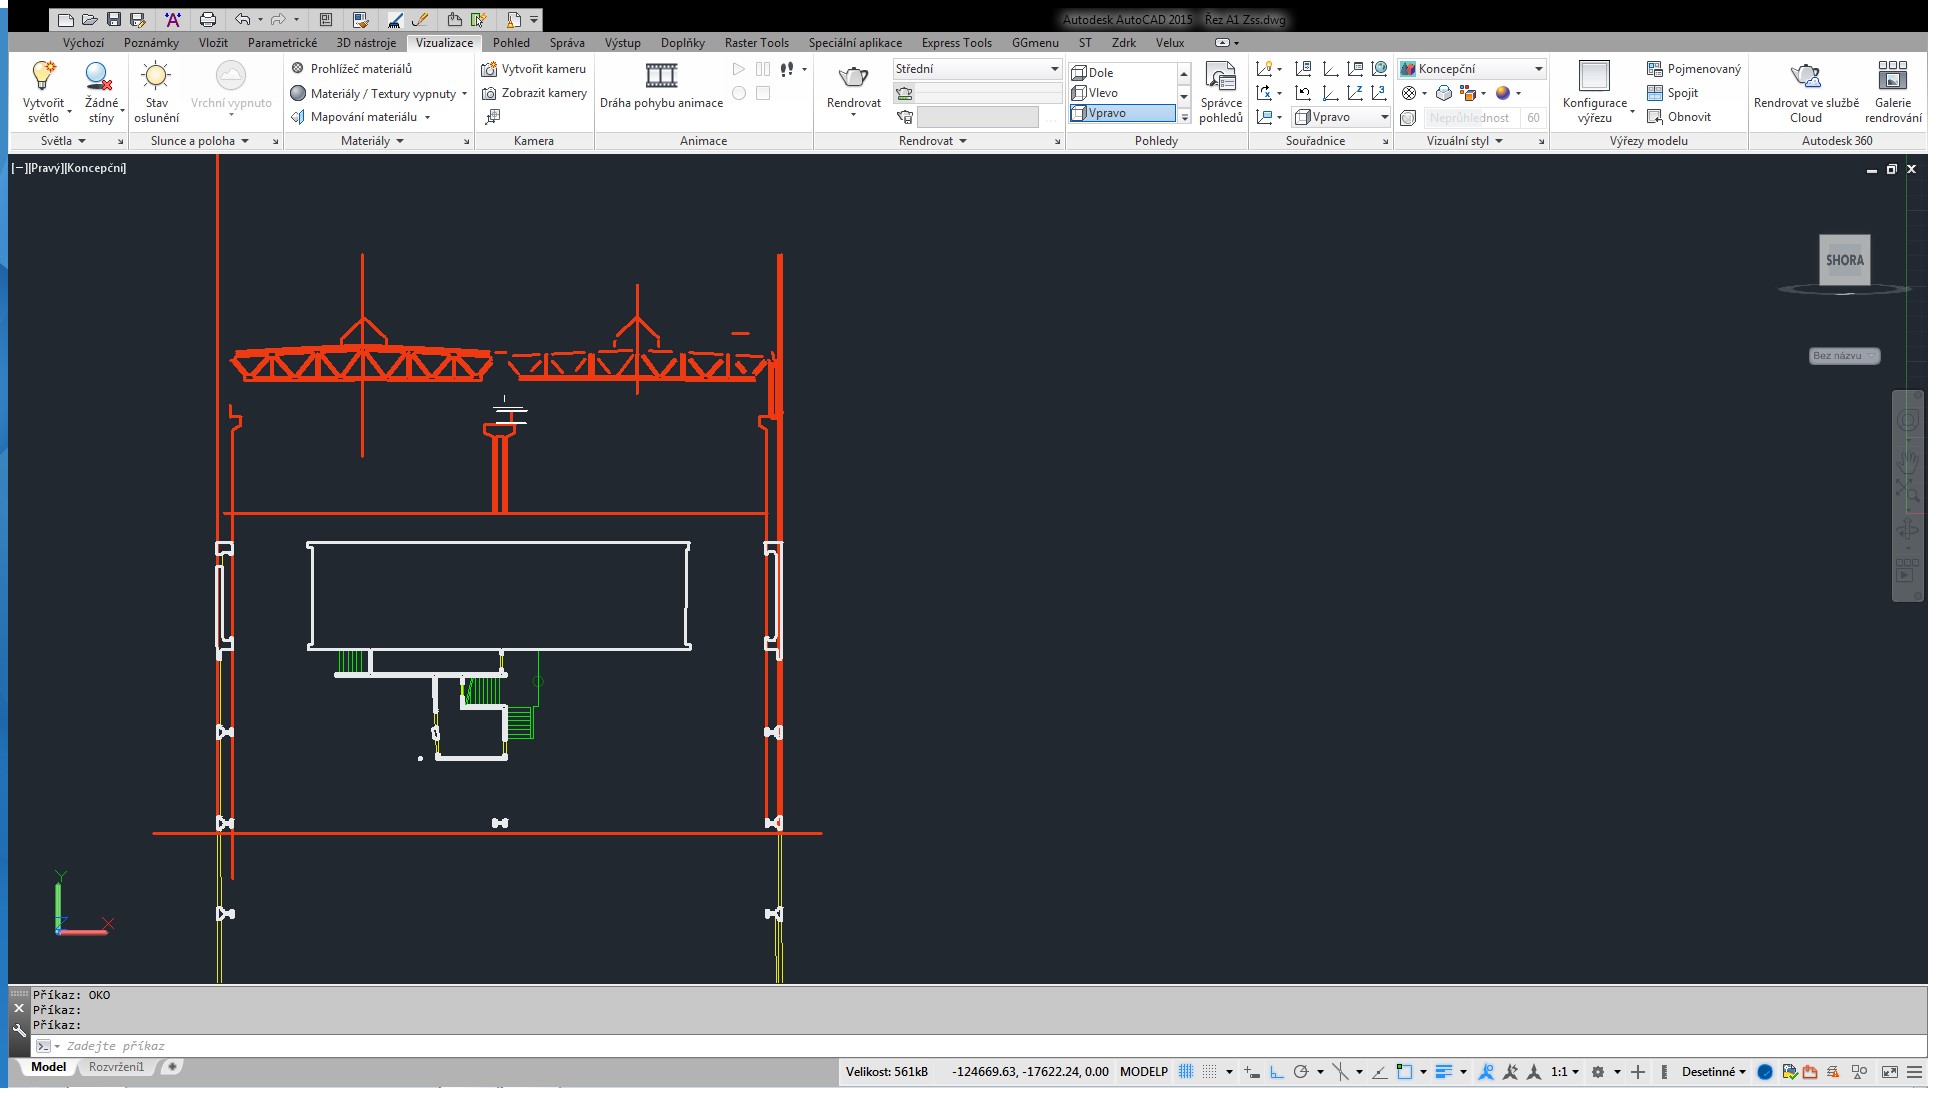The image size is (1936, 1096).
Task: Open the Rozvržení1 layout tab
Action: [x=116, y=1067]
